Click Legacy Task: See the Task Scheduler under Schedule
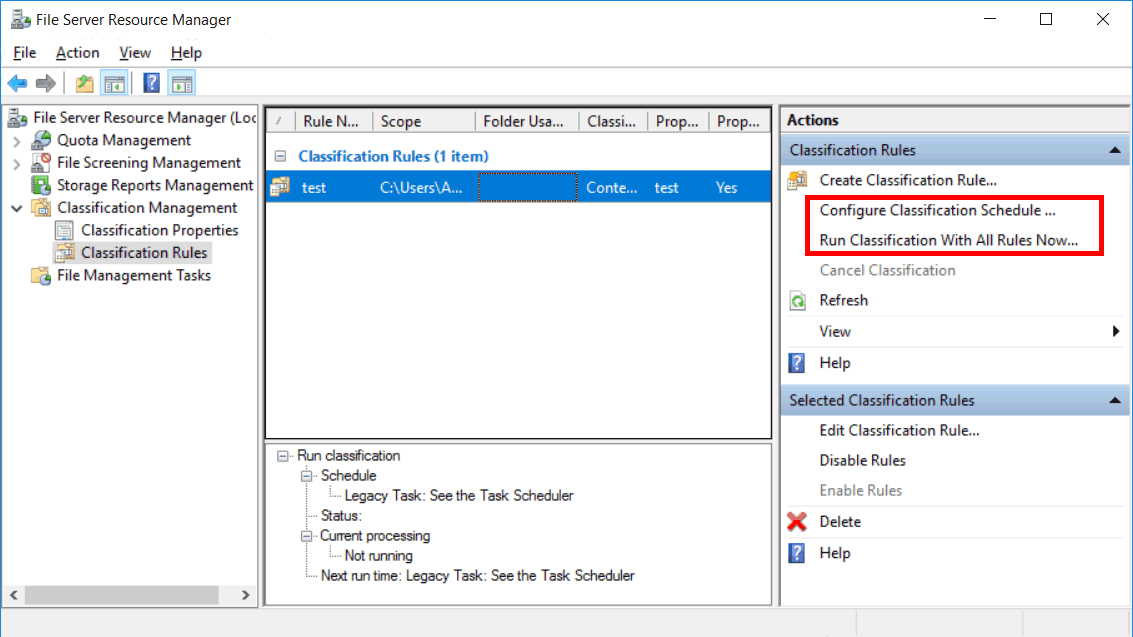Image resolution: width=1133 pixels, height=637 pixels. coord(459,496)
